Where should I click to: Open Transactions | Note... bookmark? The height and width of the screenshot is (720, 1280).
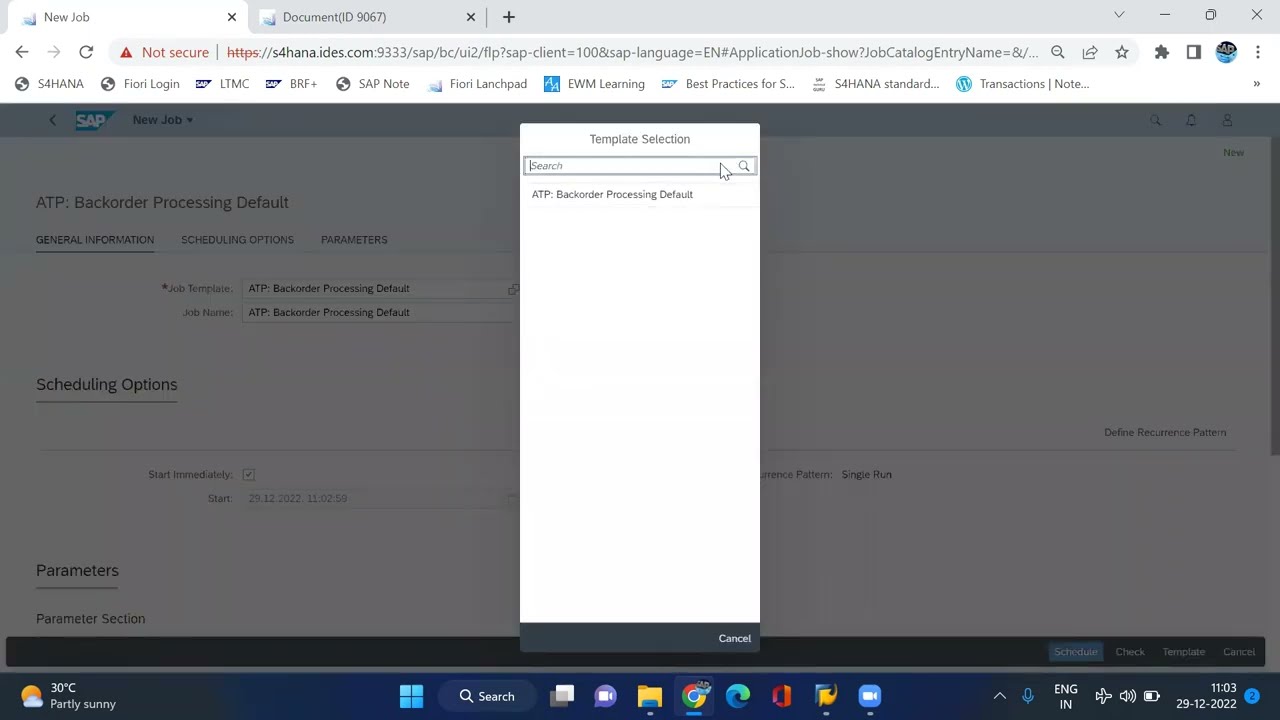1023,84
